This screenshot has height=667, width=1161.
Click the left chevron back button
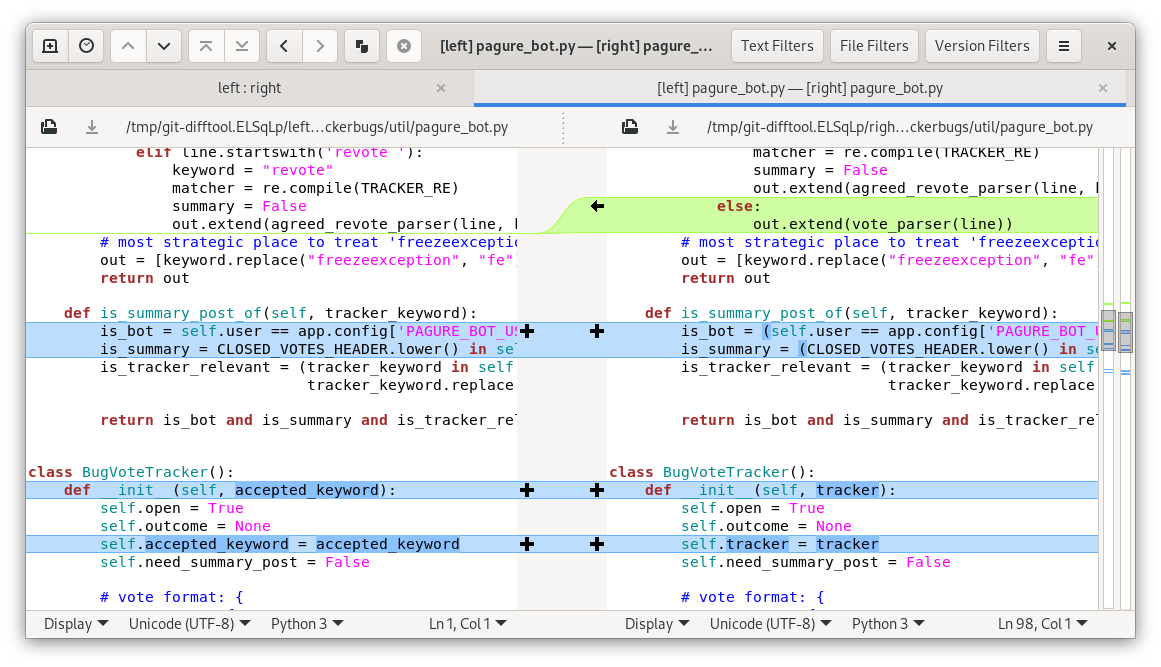click(x=284, y=46)
